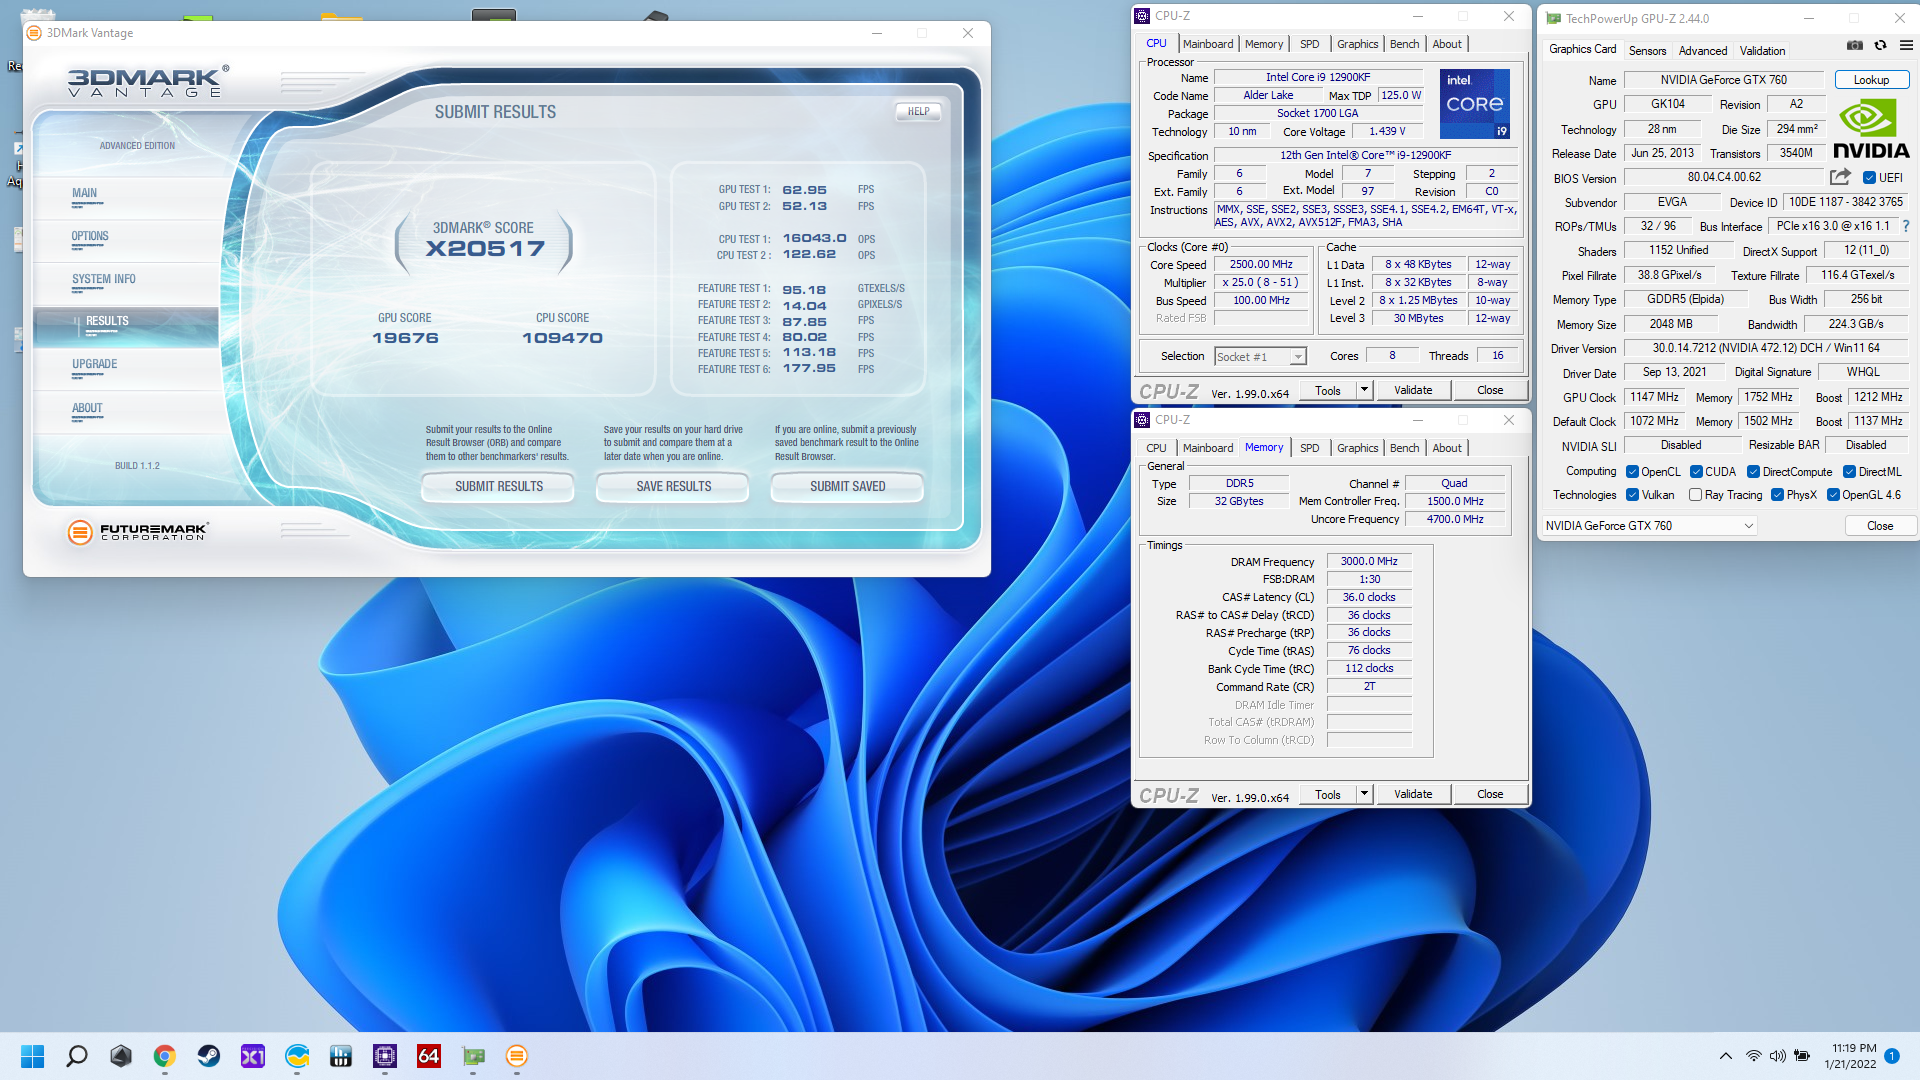Screen dimensions: 1920x1080
Task: Click the BIOS version share/export icon
Action: [x=1840, y=177]
